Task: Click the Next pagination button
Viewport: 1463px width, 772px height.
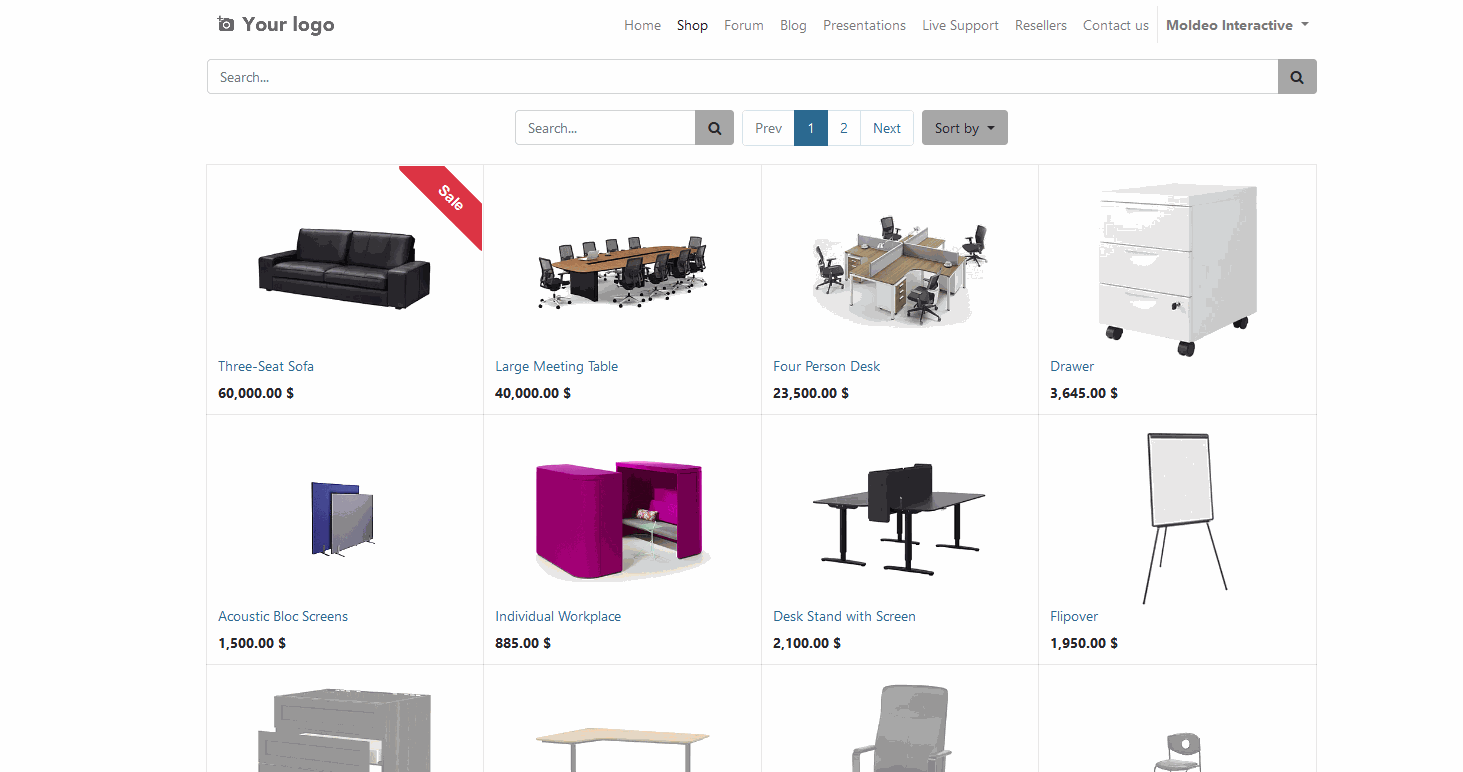Action: click(x=887, y=128)
